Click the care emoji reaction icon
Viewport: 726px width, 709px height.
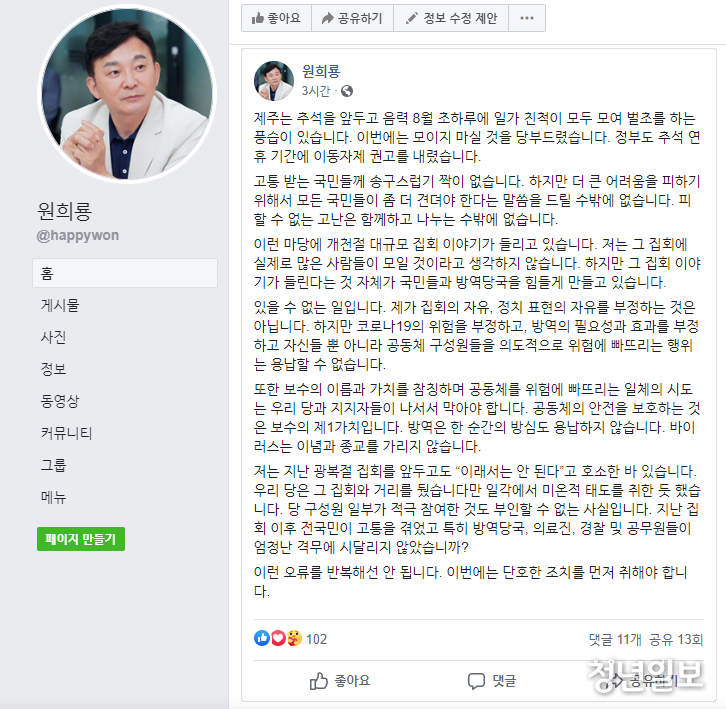[294, 638]
